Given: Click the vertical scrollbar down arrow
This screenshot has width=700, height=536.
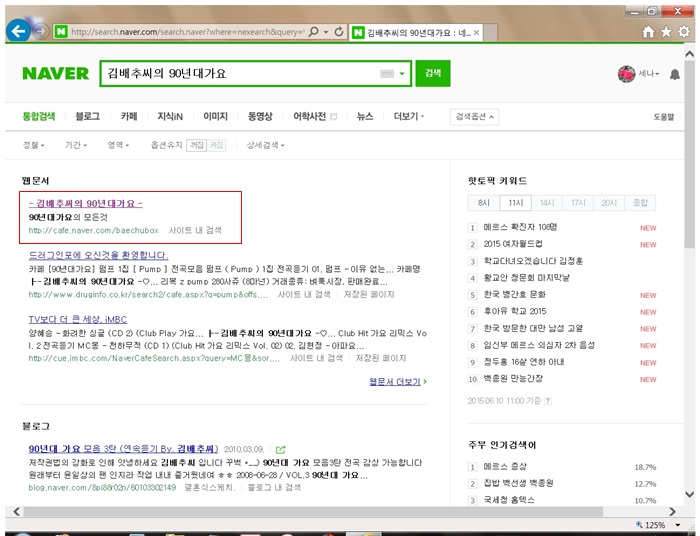Looking at the screenshot, I should pos(690,494).
